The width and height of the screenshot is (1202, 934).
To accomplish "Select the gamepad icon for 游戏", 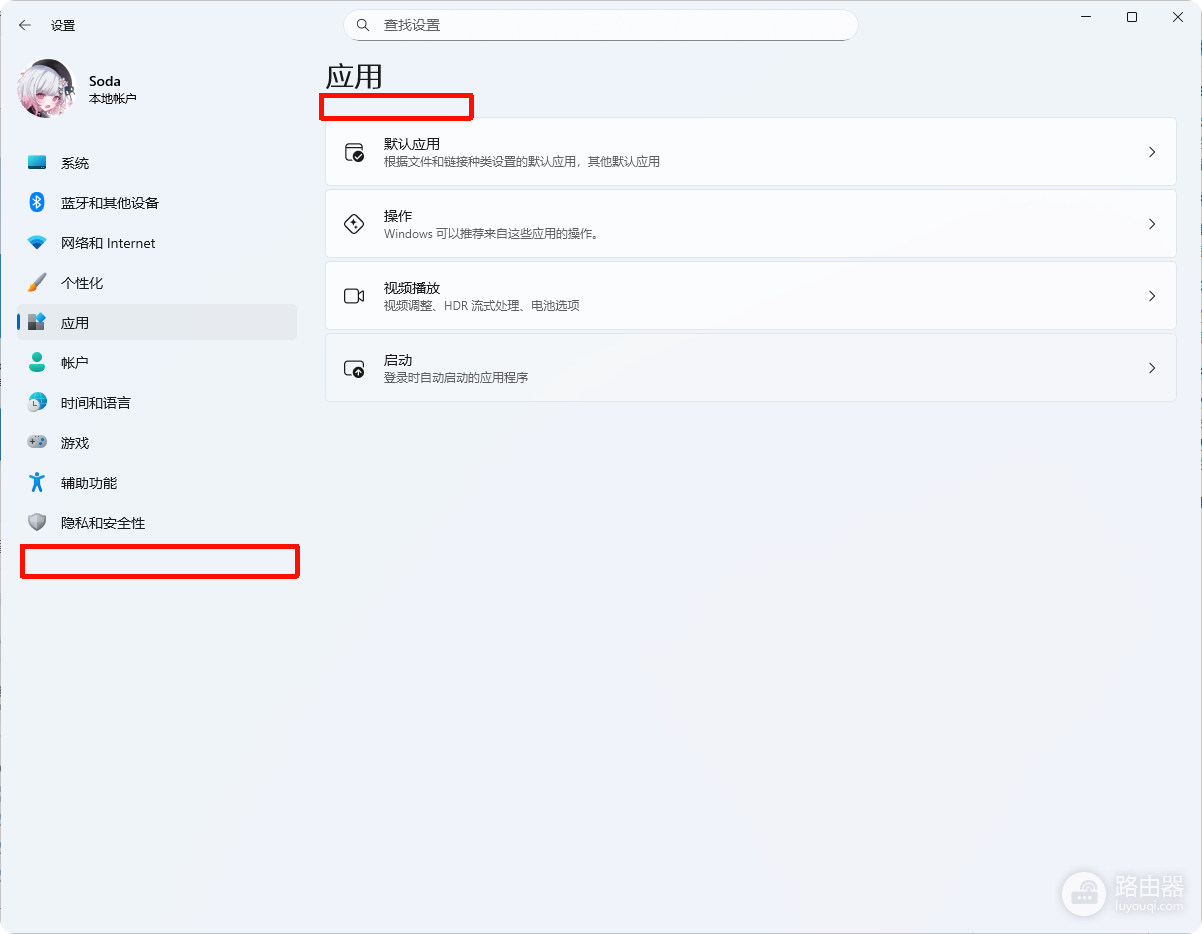I will coord(37,442).
